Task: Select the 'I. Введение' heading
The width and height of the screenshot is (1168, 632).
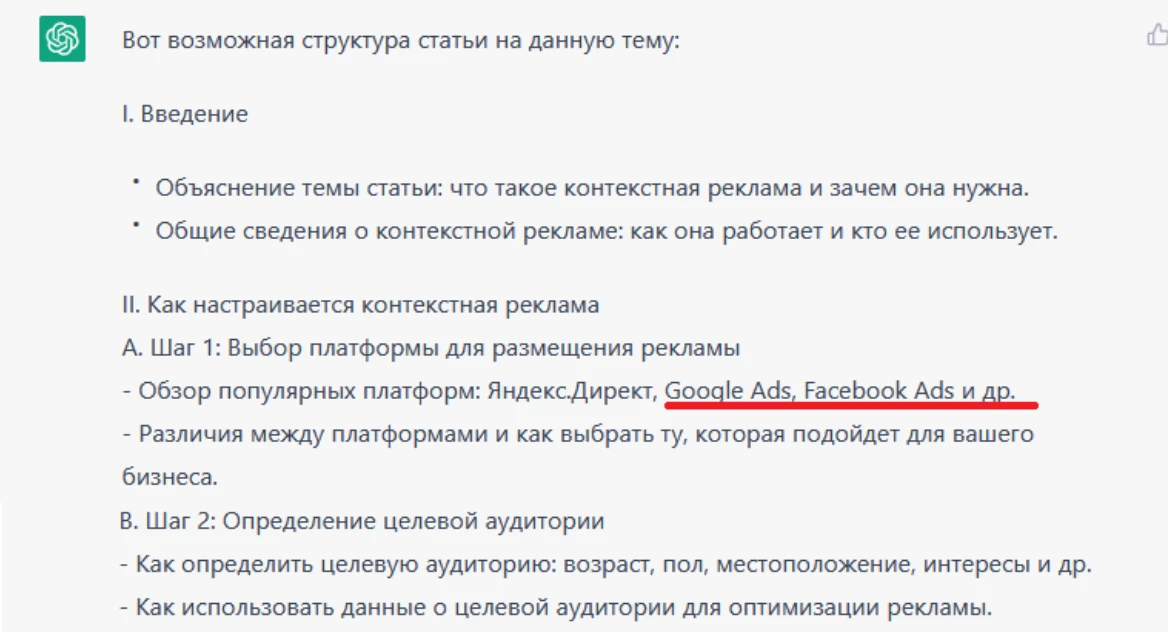Action: (185, 114)
